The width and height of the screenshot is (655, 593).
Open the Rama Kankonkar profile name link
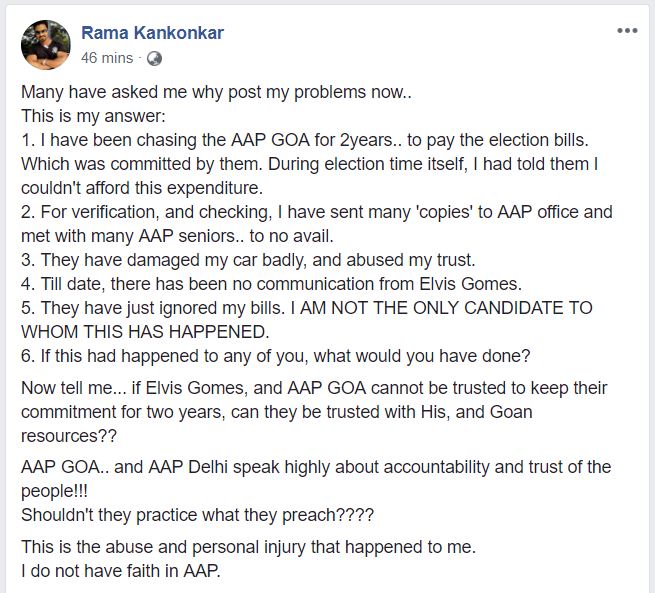coord(152,33)
